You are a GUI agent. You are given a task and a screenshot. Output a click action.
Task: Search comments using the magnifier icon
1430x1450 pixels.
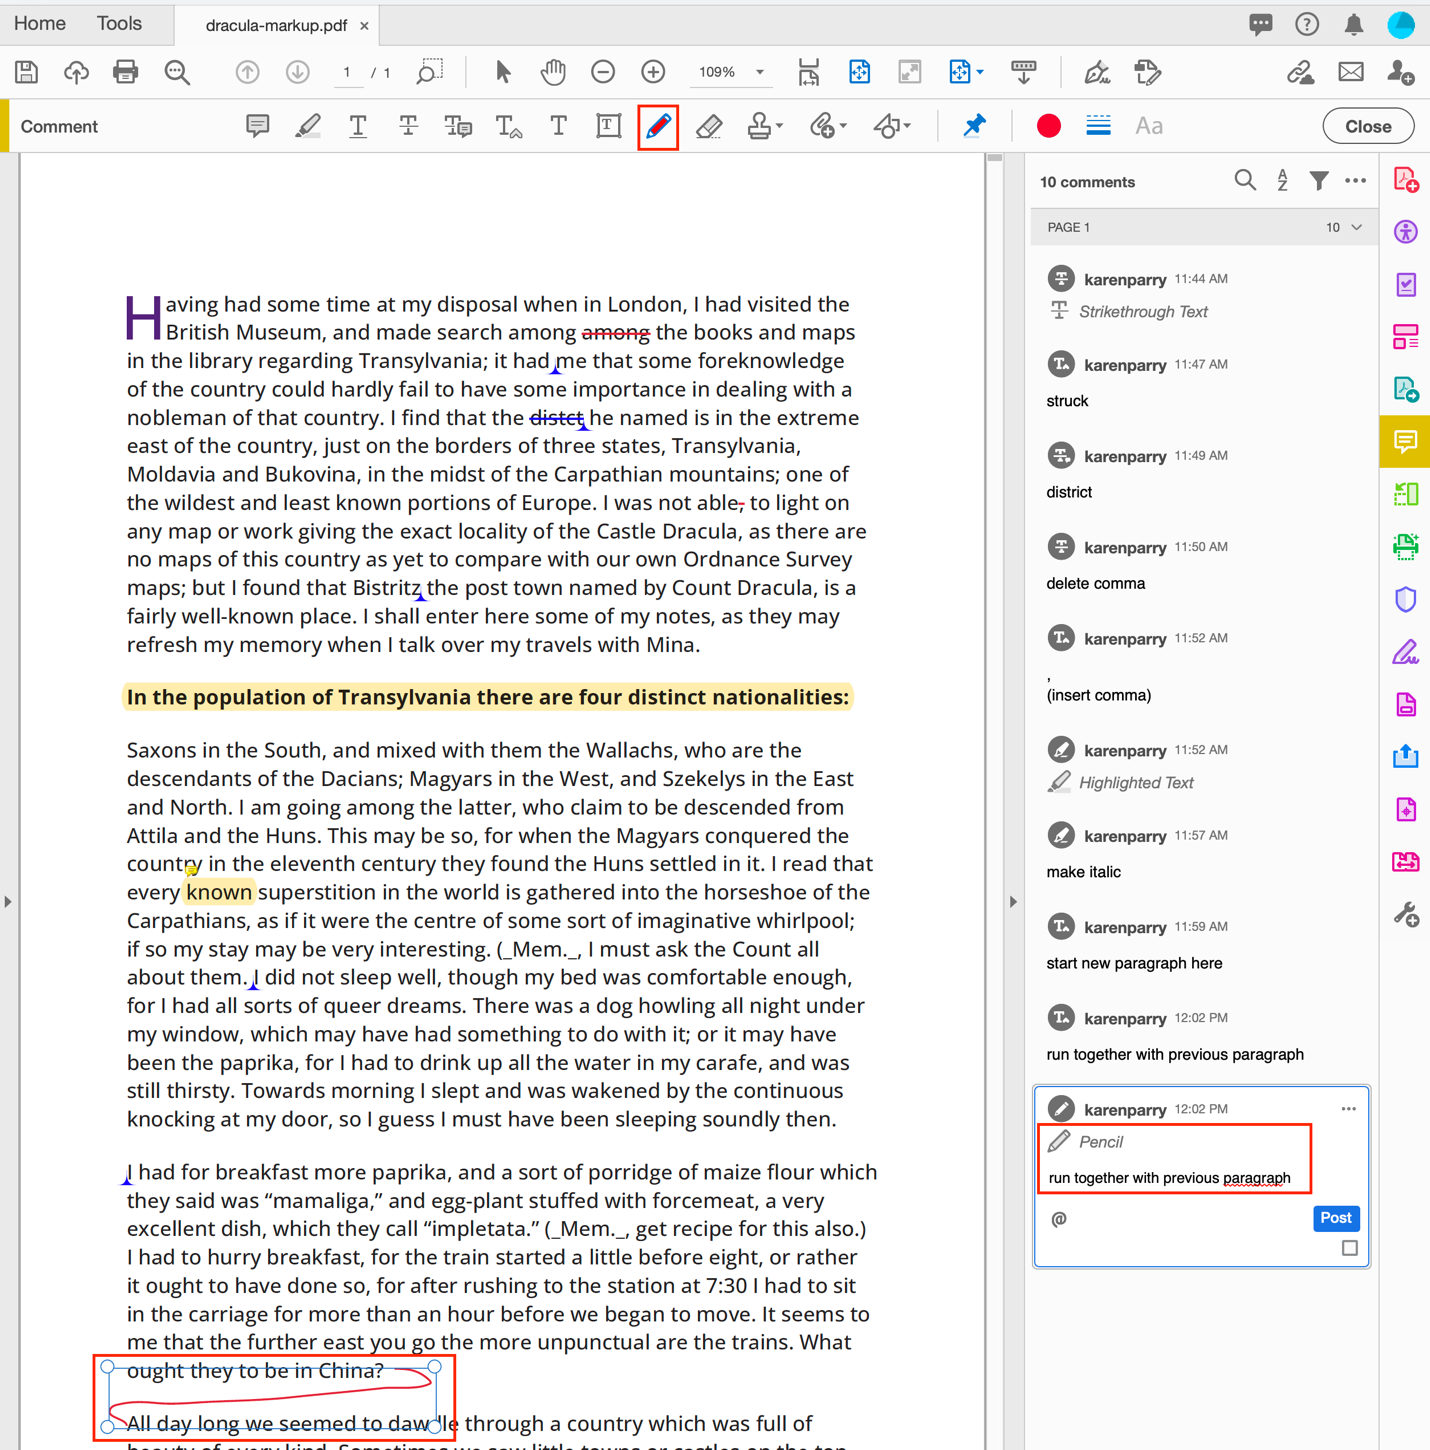(x=1244, y=181)
